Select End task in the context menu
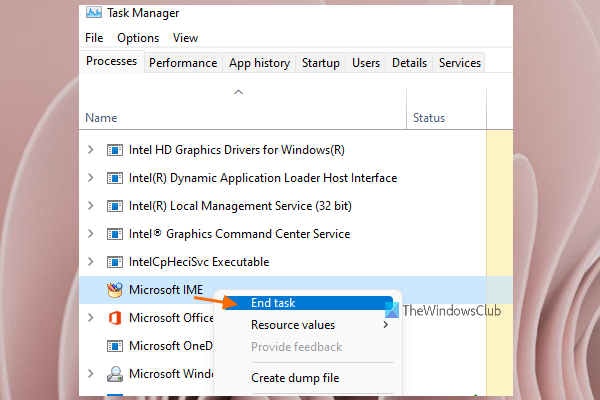Viewport: 600px width, 400px height. [x=273, y=303]
